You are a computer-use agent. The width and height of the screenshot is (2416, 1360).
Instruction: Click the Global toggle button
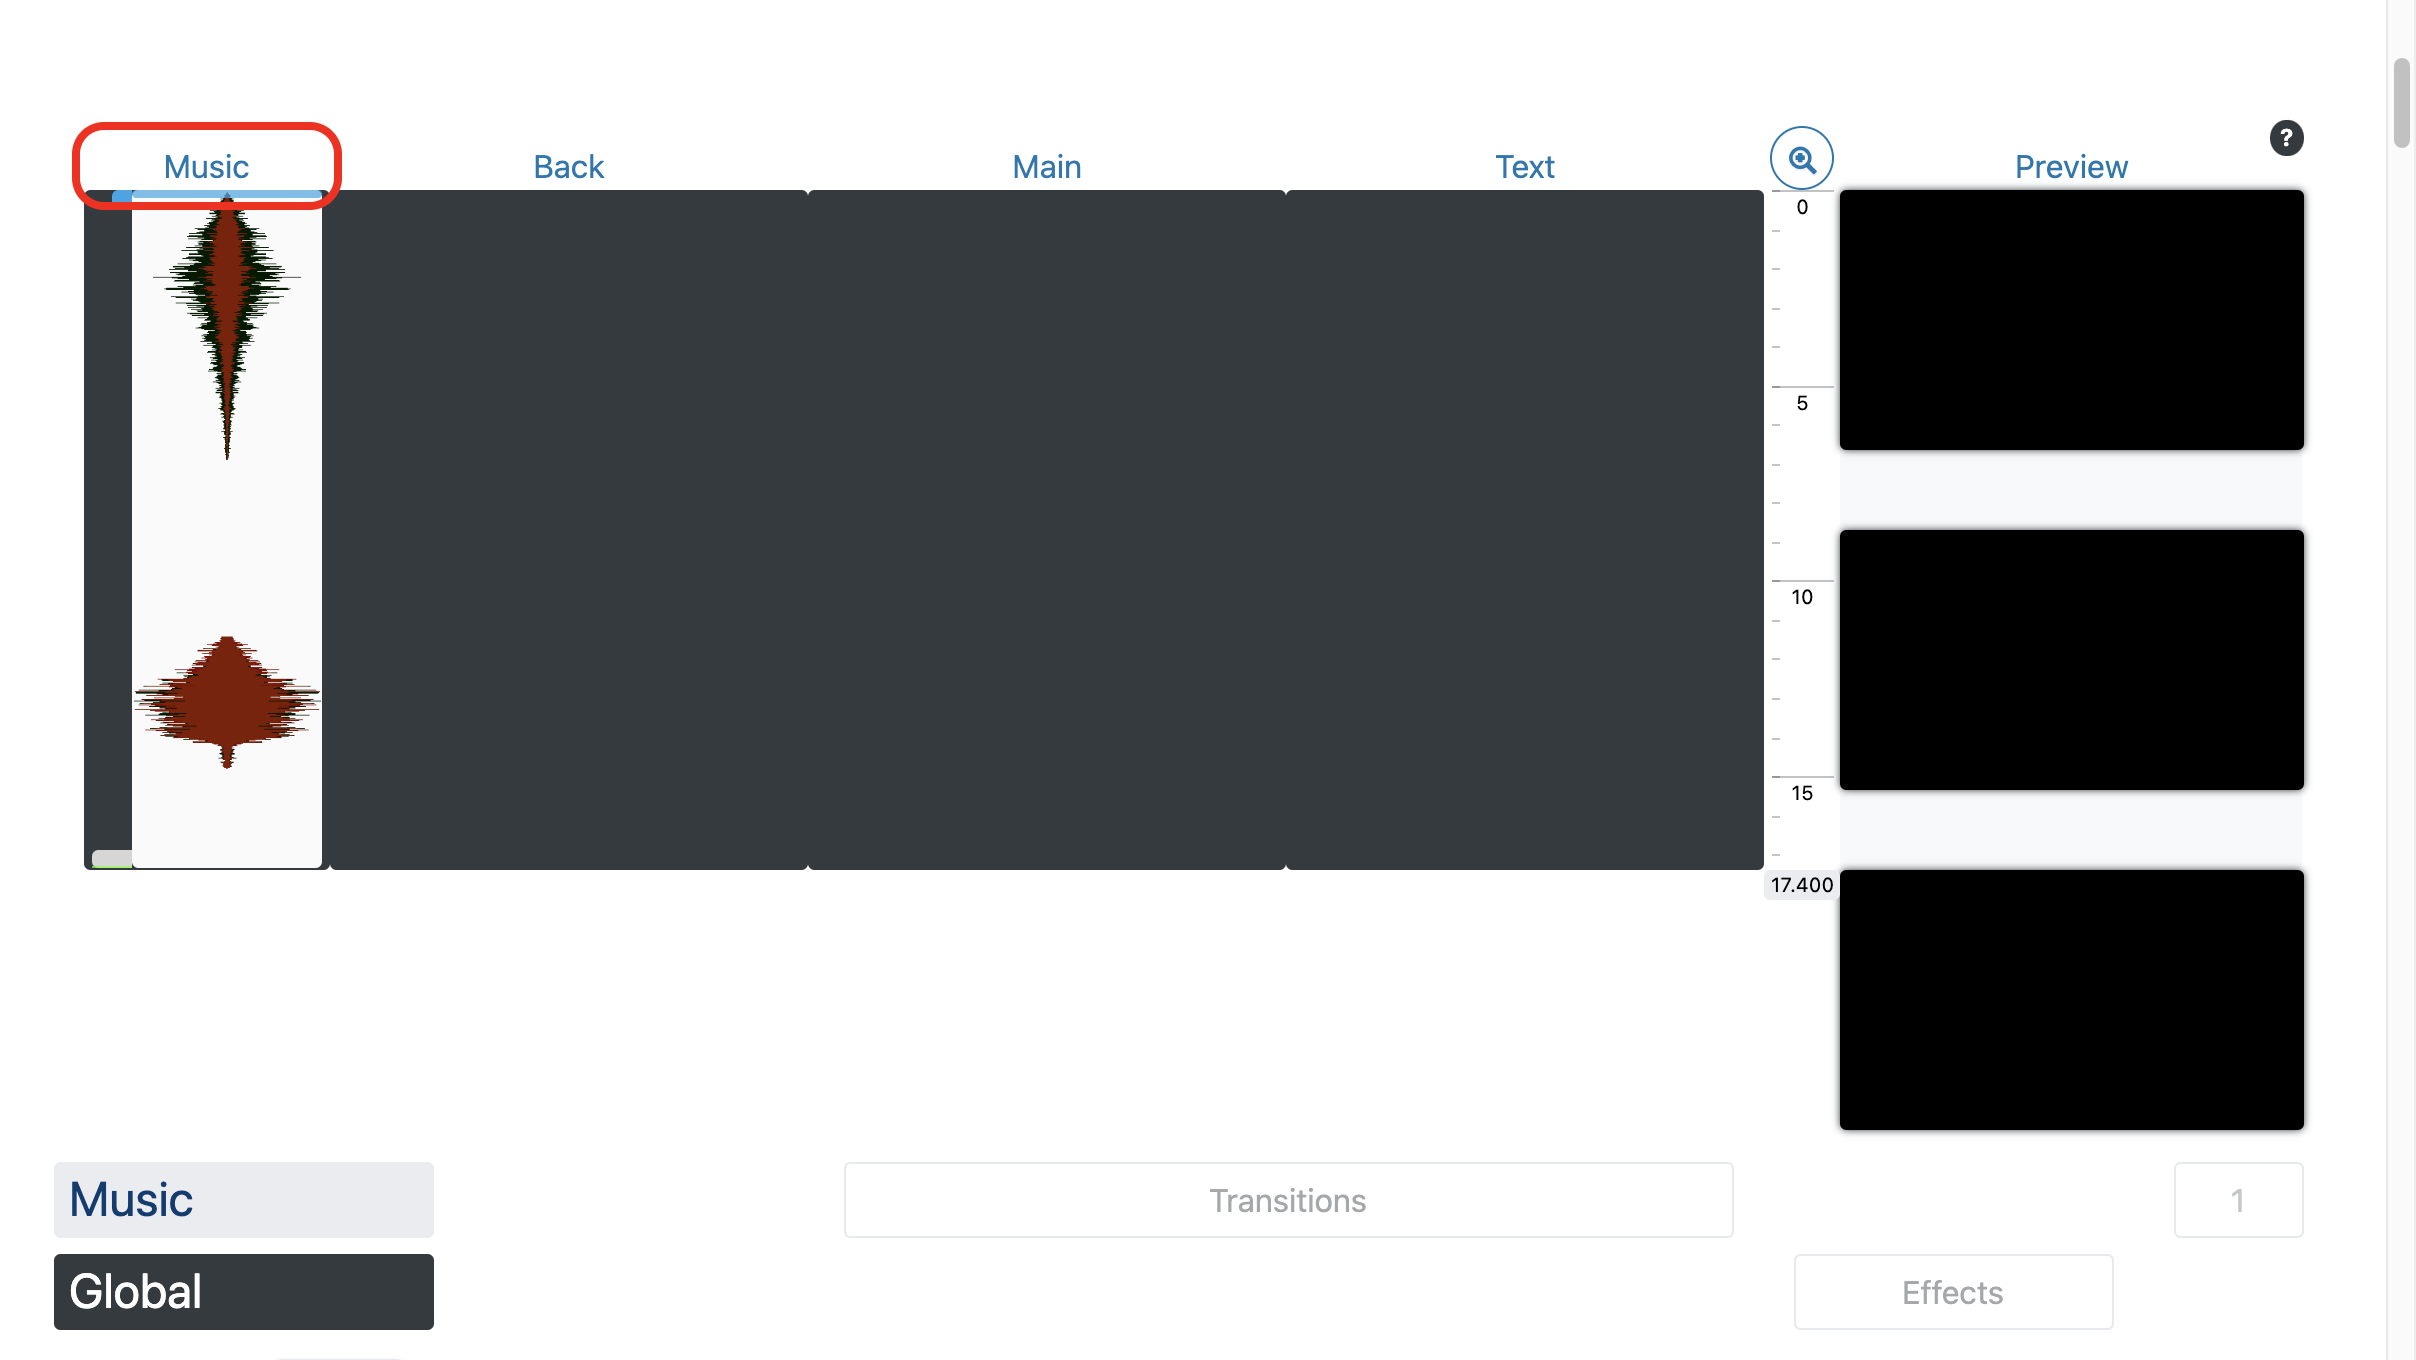point(244,1290)
